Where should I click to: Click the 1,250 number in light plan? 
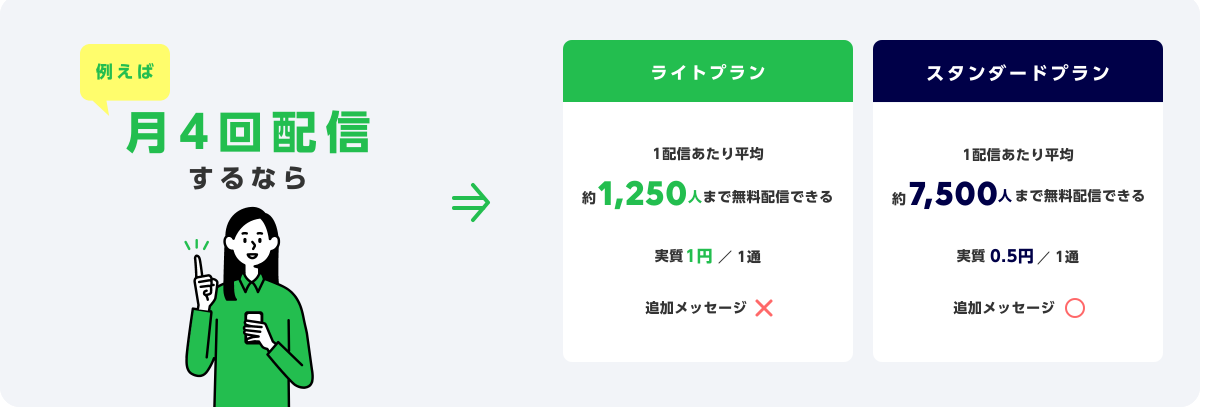[x=642, y=195]
